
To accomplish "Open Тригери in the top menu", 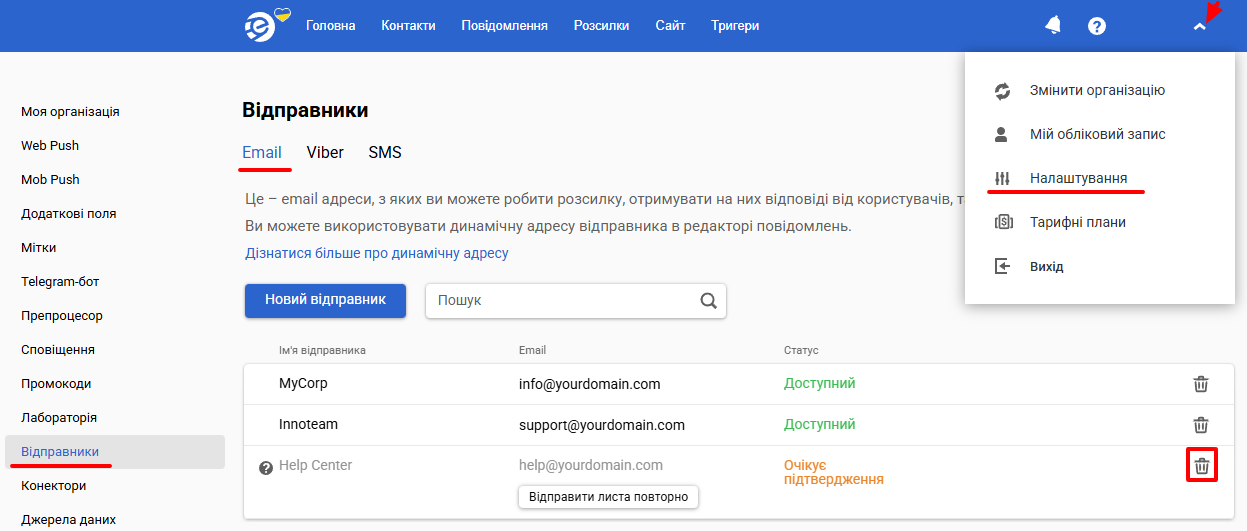I will tap(735, 26).
